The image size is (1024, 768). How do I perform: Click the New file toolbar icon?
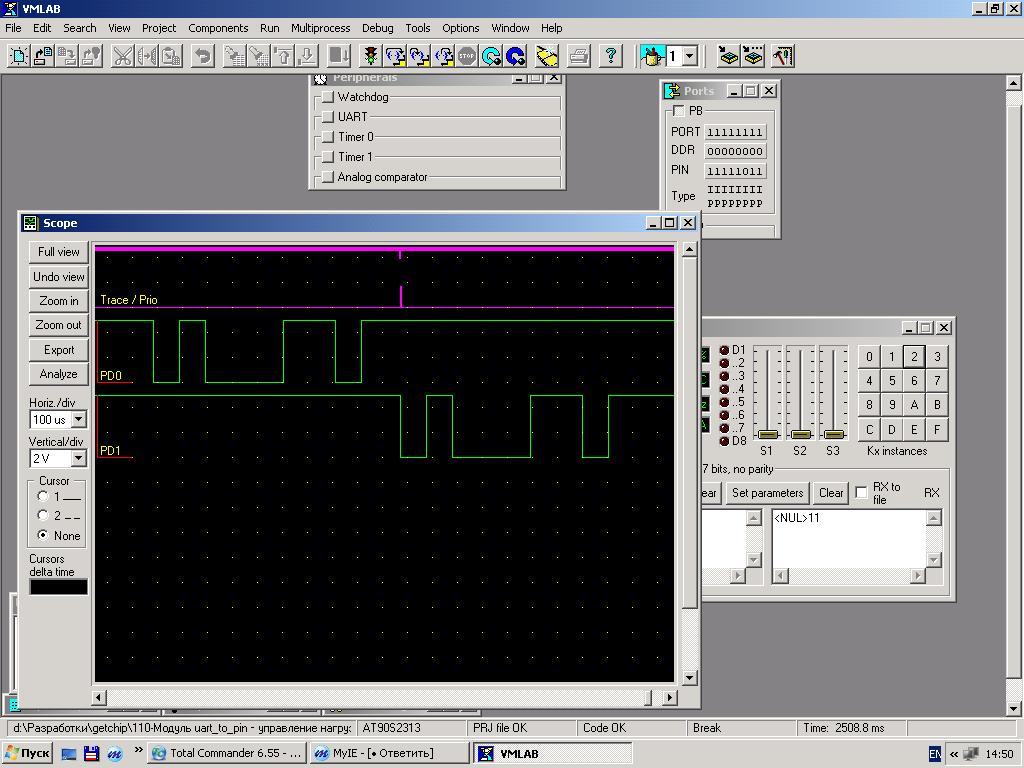pos(18,56)
